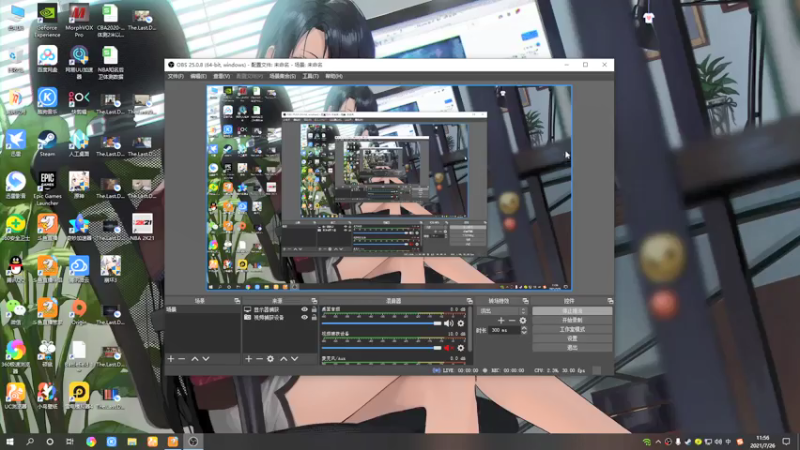The image size is (800, 450).
Task: Move source up in Sources panel
Action: click(284, 359)
